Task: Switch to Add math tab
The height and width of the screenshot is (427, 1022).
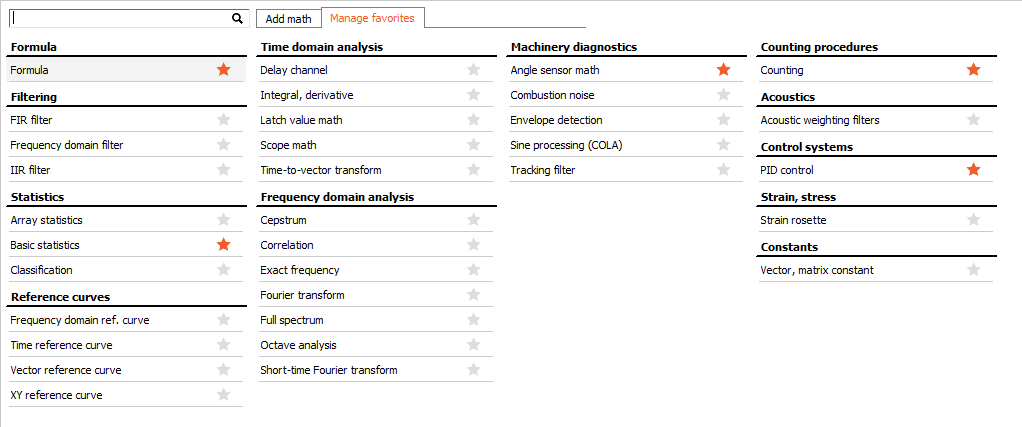Action: pos(289,19)
